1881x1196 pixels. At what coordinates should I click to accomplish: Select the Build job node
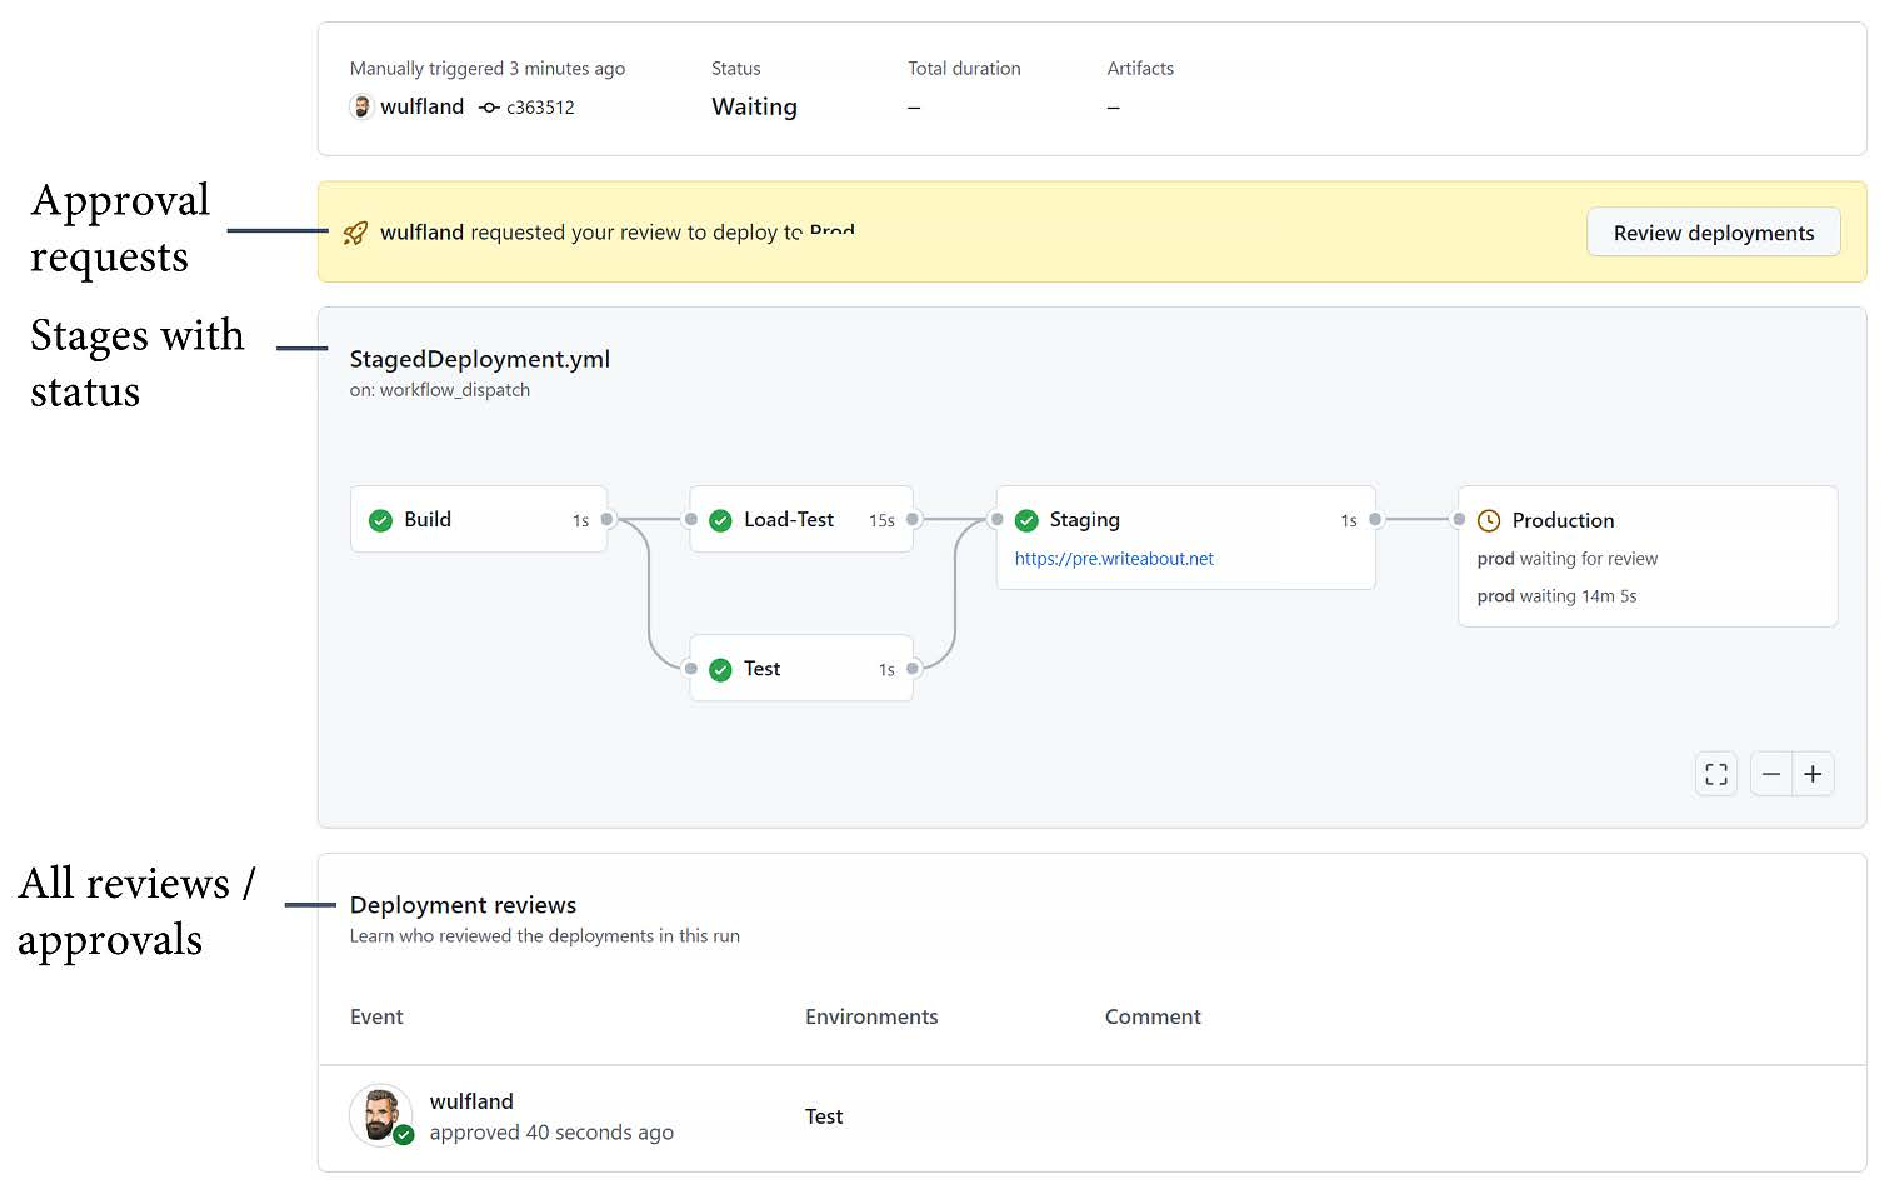478,519
